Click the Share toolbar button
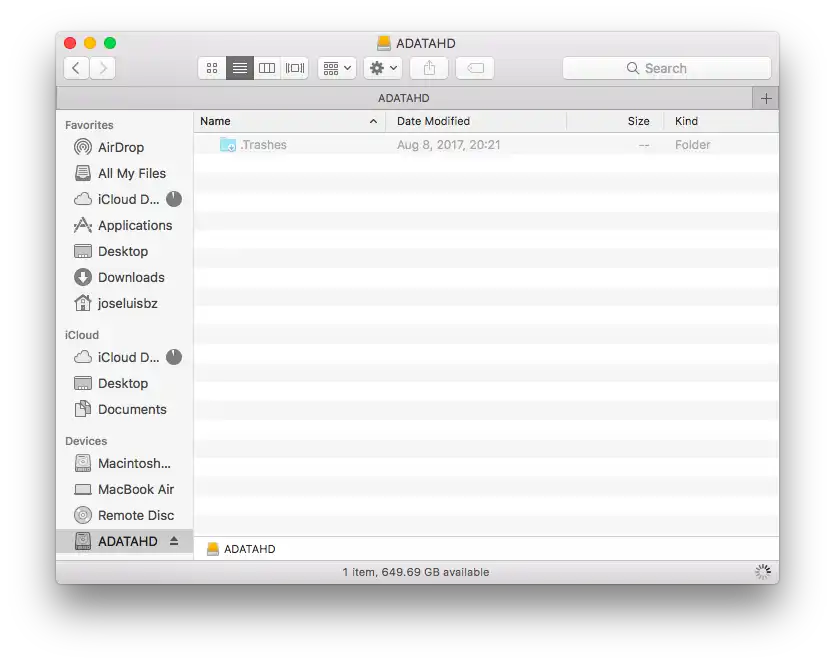 click(x=429, y=68)
